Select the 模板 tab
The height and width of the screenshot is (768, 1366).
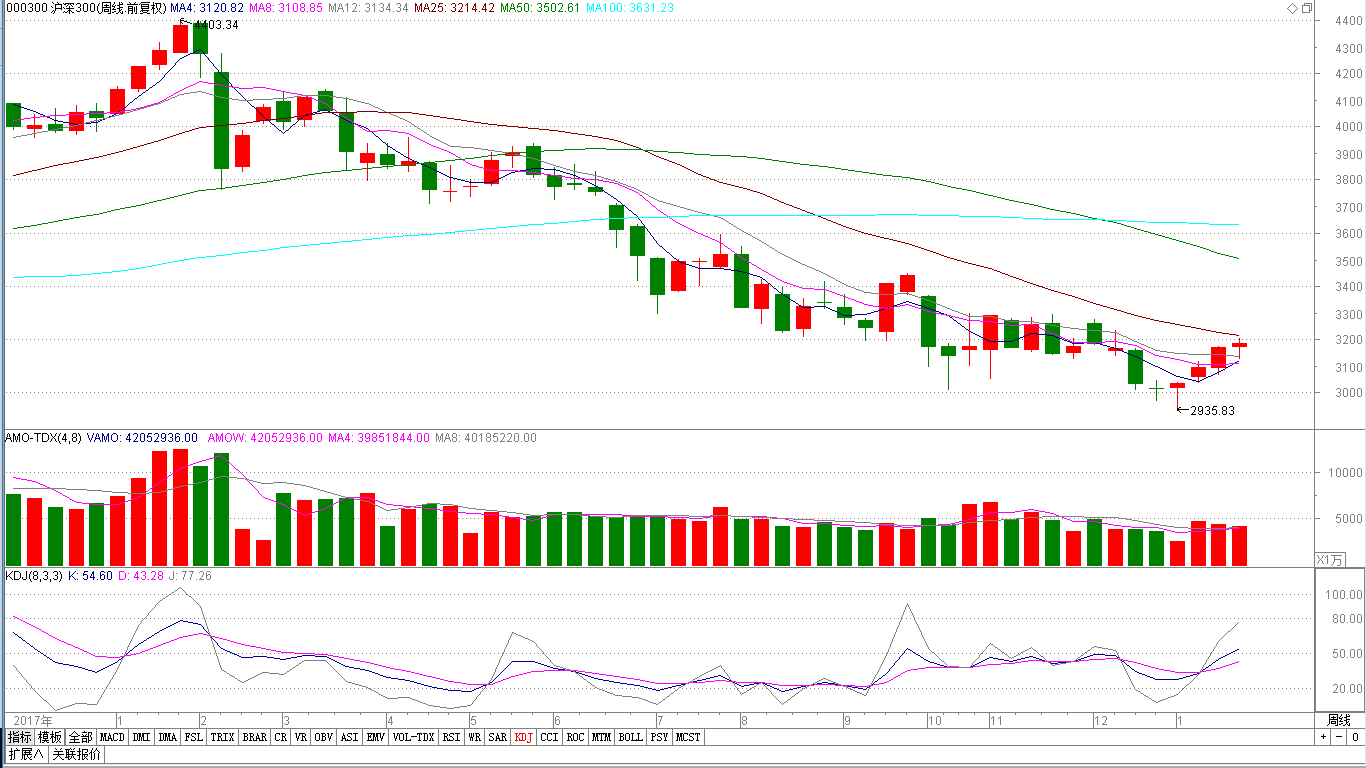point(50,737)
